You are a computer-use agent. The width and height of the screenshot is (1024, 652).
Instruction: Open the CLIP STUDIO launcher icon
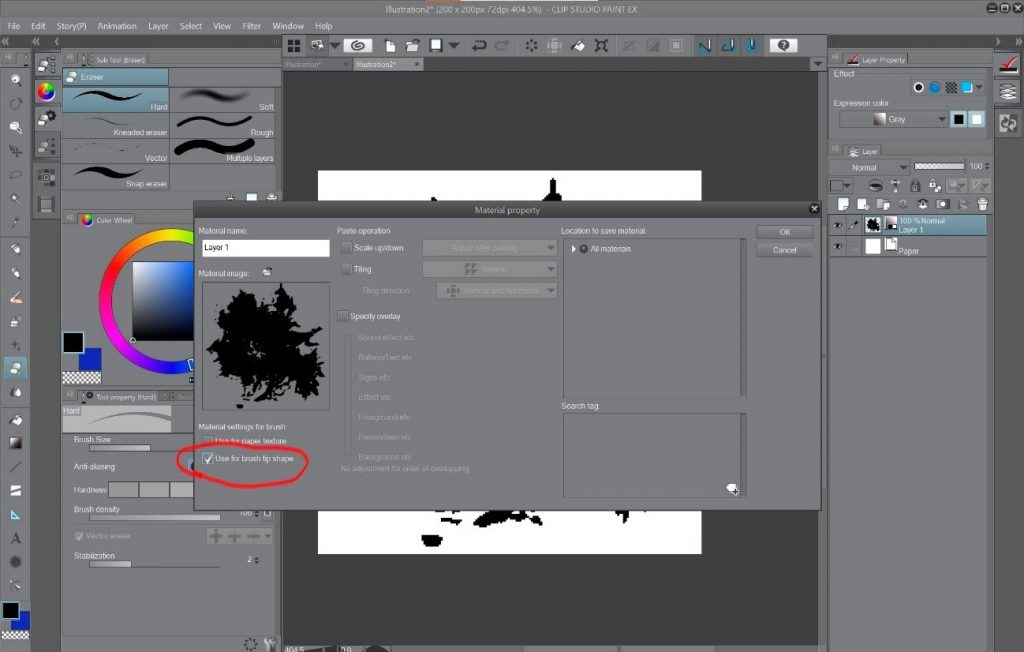click(357, 45)
